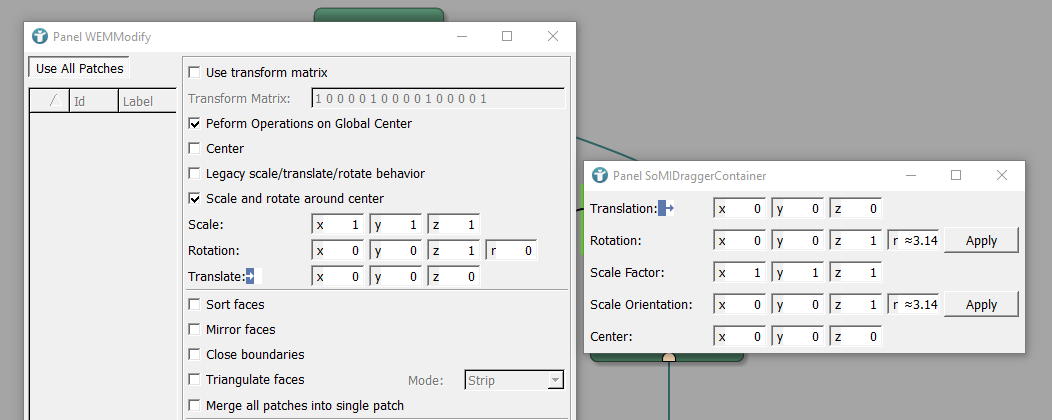Screen dimensions: 1052x420
Task: Click the SoMIDraggerContainer panel logo icon
Action: click(x=600, y=175)
